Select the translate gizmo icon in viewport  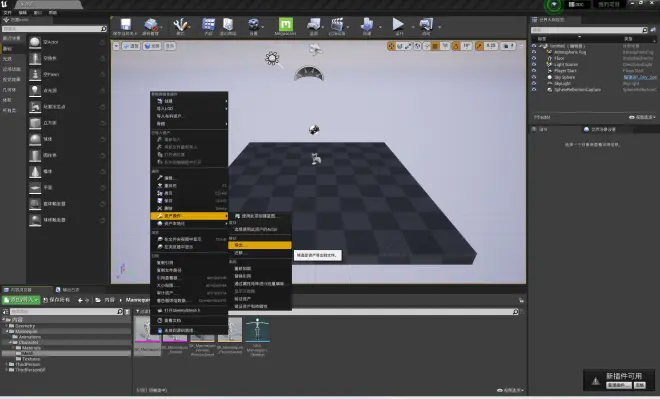pos(391,46)
